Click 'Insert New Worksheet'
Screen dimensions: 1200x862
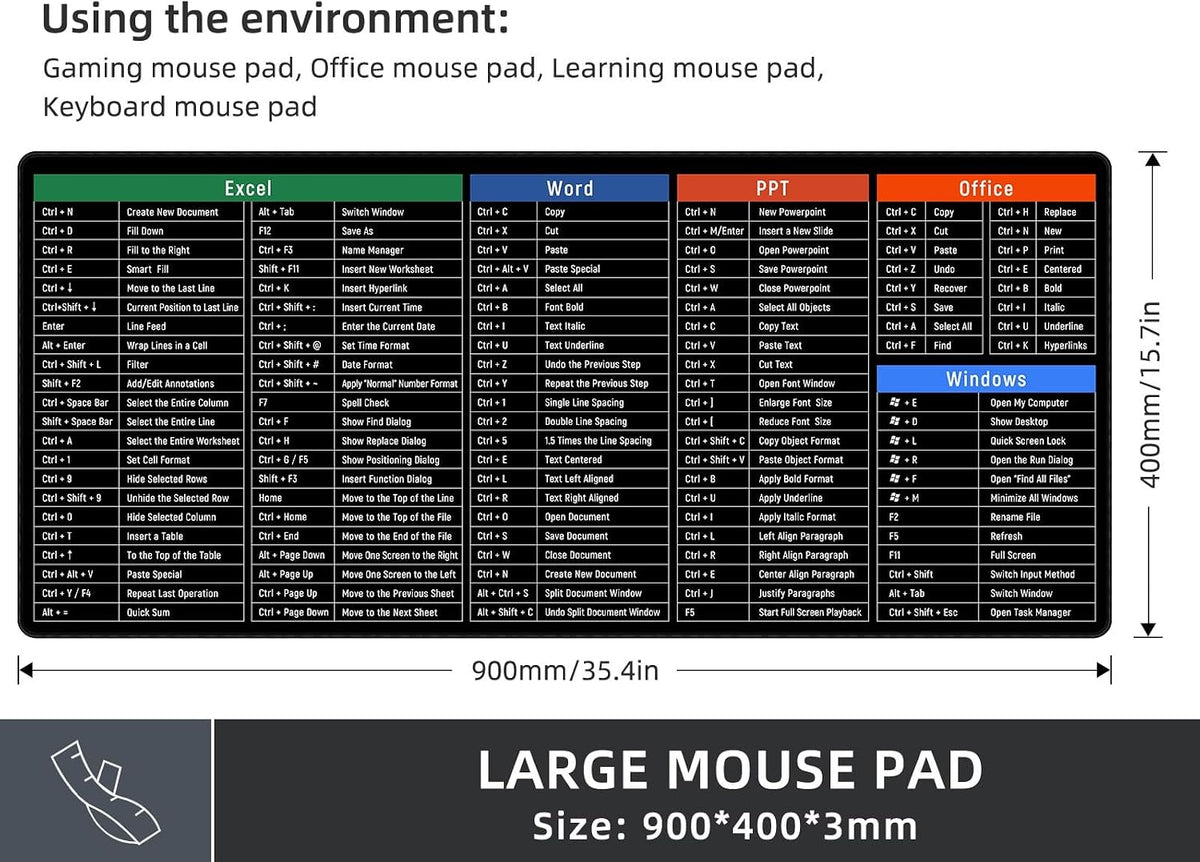tap(399, 269)
